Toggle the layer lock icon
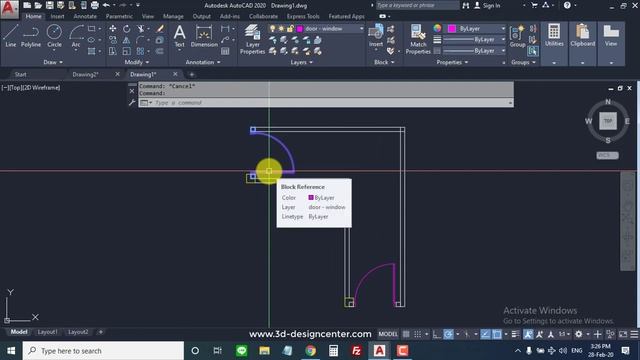This screenshot has width=640, height=360. click(x=290, y=29)
